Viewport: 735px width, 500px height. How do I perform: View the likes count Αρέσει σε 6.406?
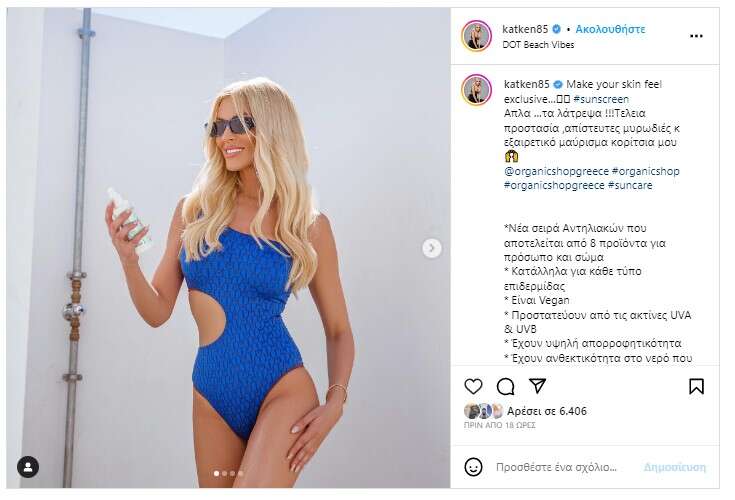547,411
